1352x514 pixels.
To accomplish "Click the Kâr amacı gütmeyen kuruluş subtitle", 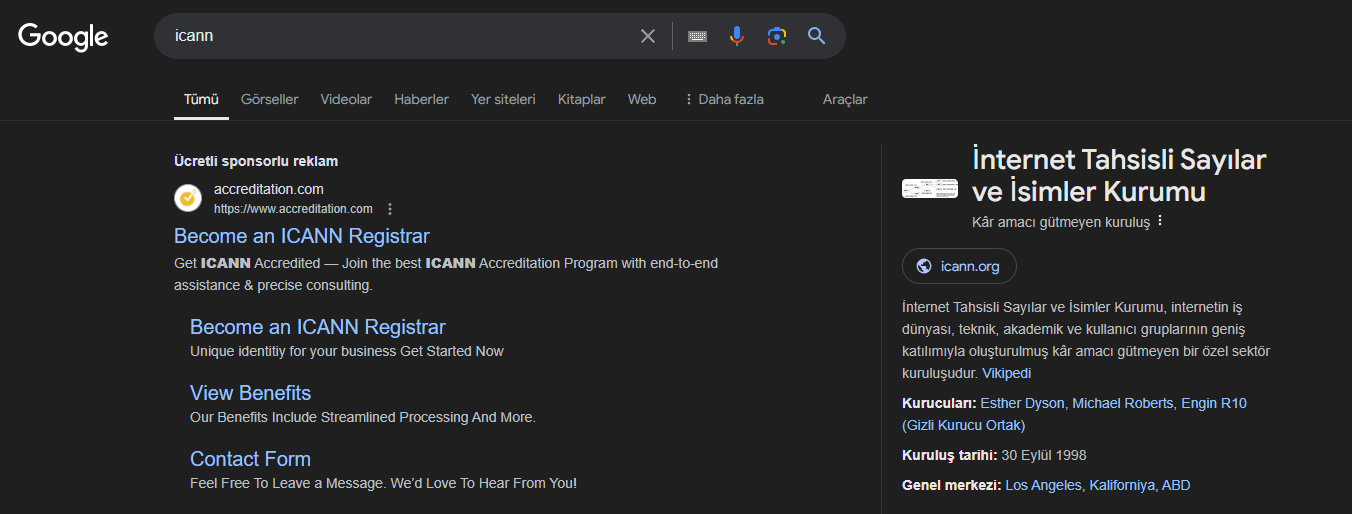I will point(1061,222).
